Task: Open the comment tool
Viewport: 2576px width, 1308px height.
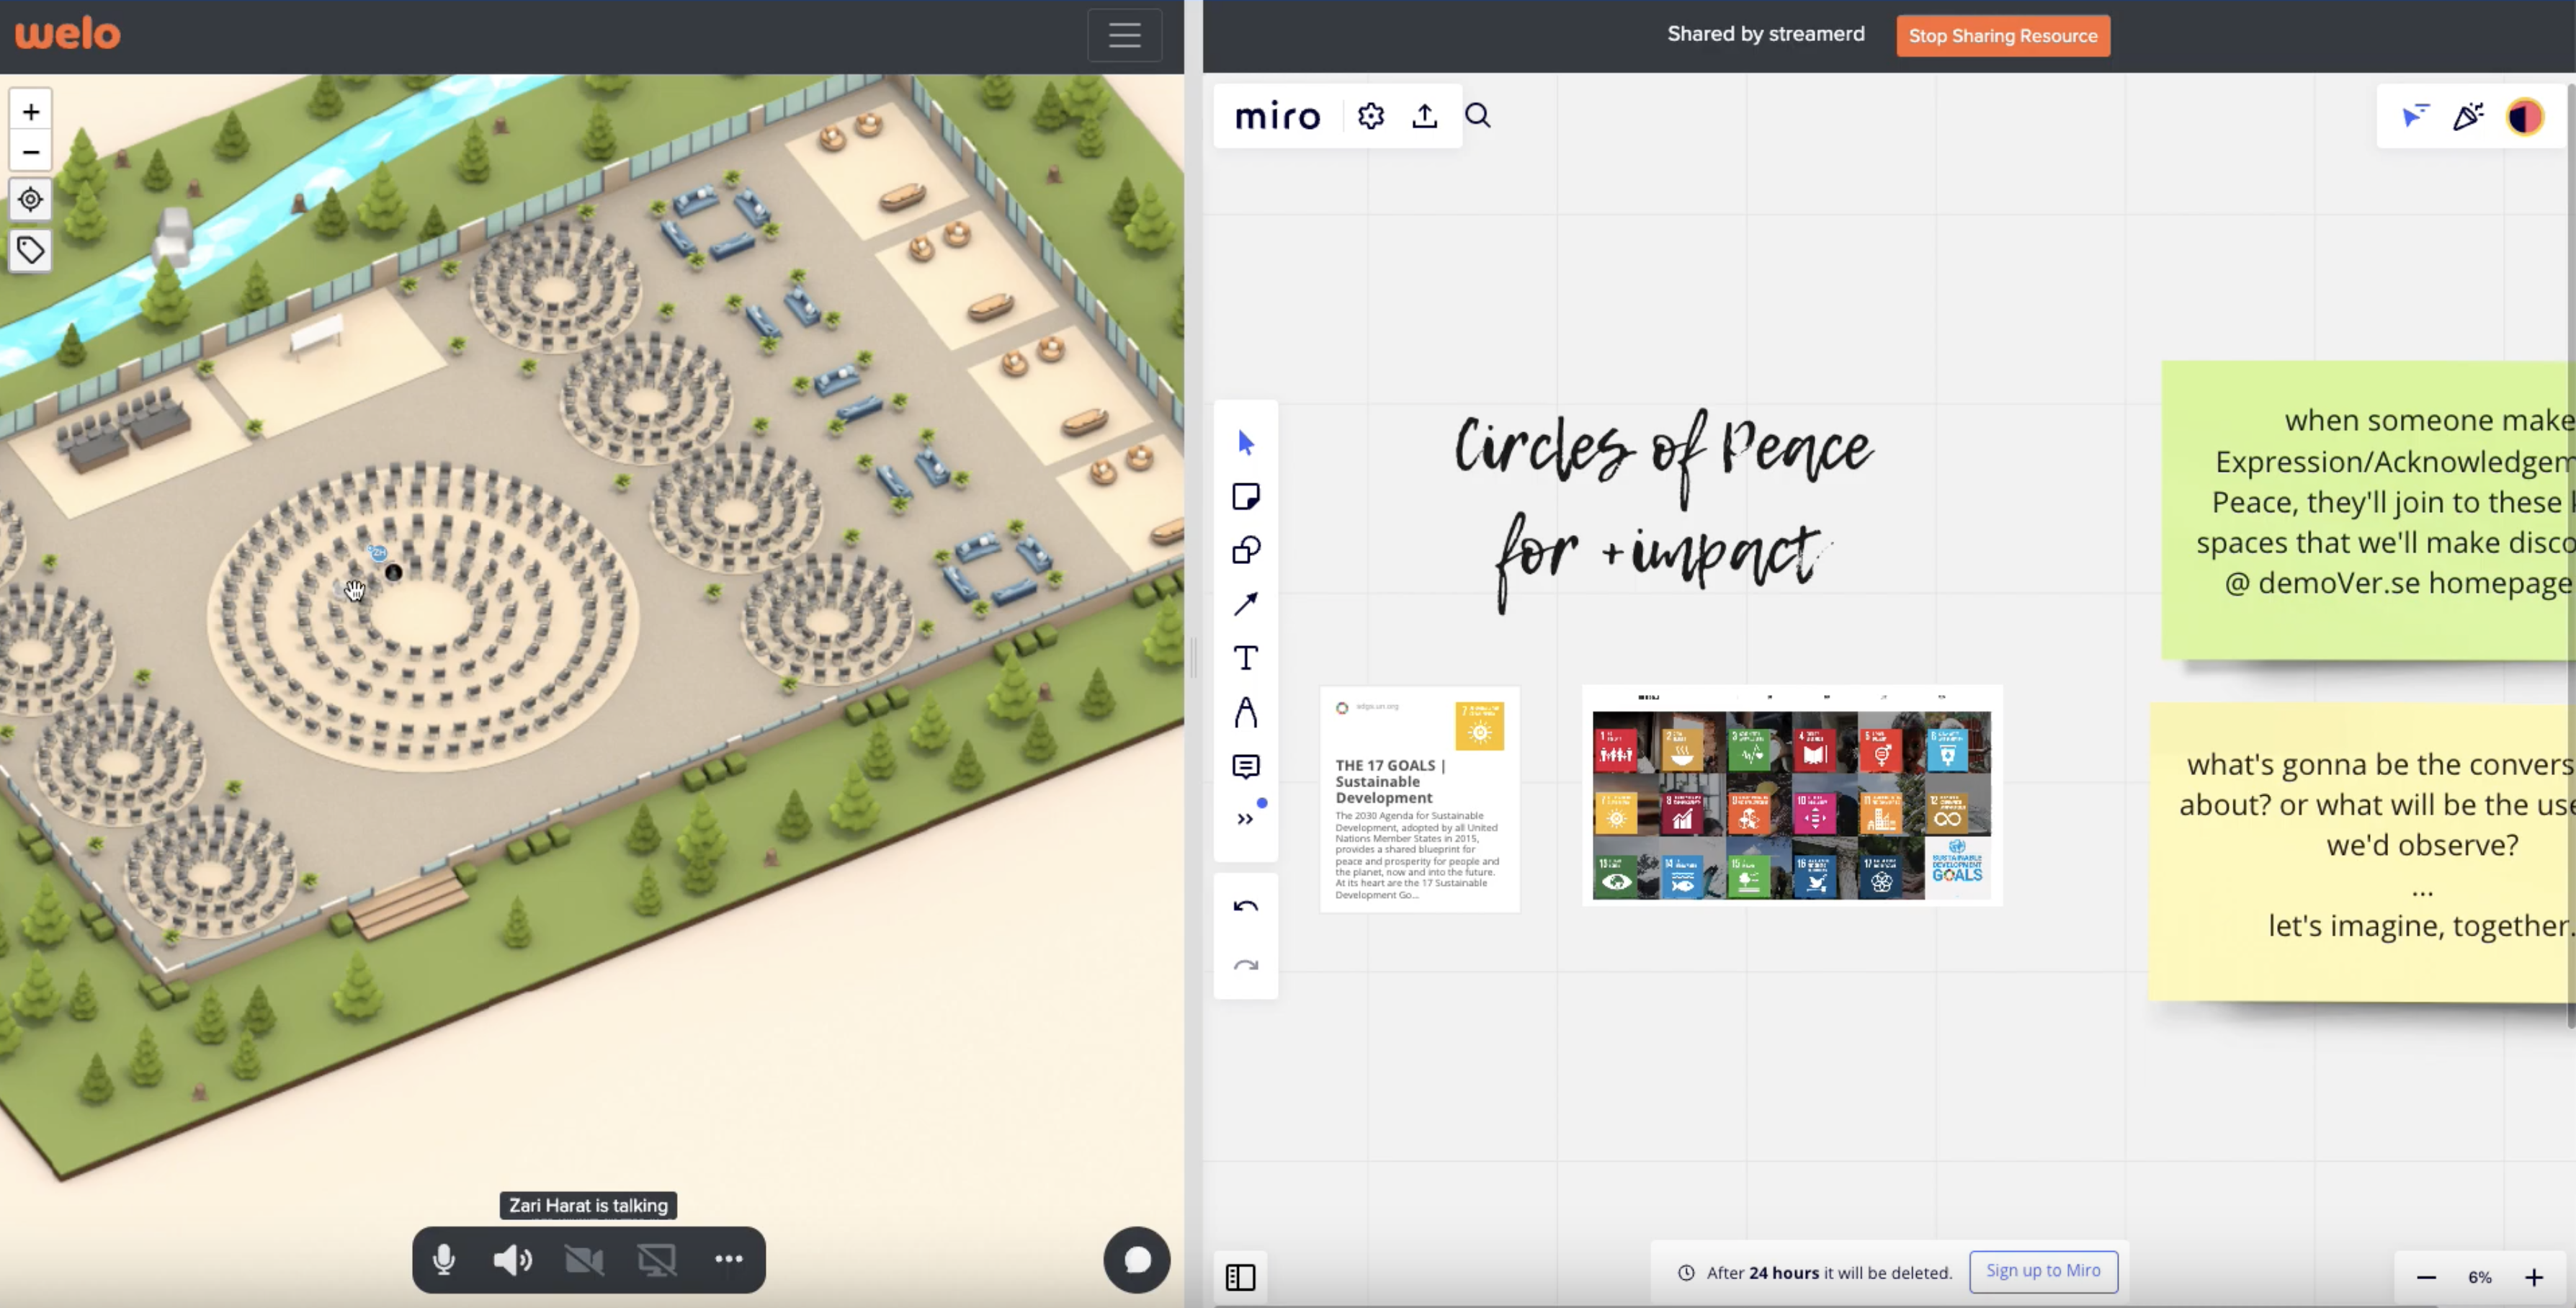Action: pyautogui.click(x=1245, y=766)
